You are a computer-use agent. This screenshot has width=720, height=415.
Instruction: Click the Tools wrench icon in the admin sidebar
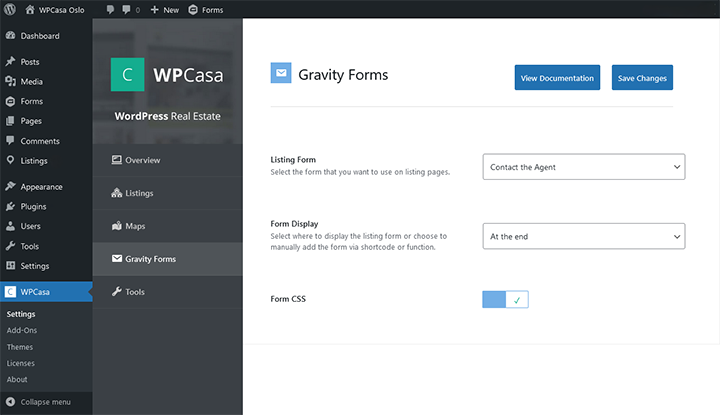[x=10, y=246]
